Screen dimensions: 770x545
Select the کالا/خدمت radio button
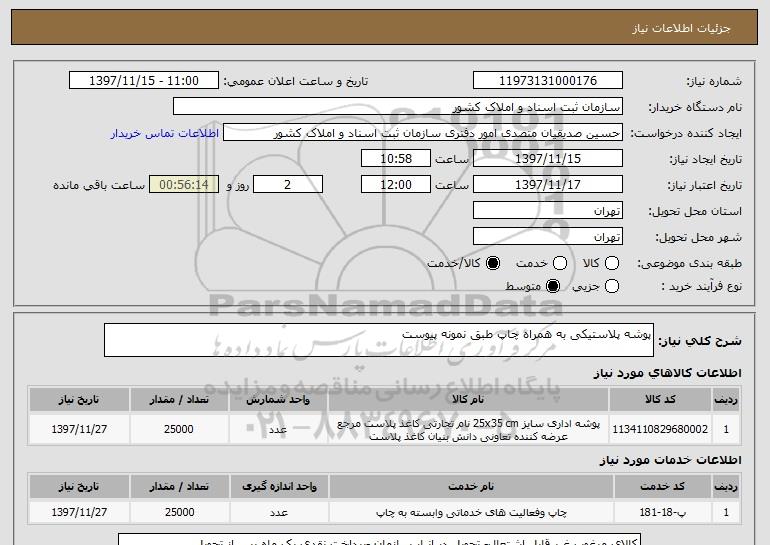[493, 263]
